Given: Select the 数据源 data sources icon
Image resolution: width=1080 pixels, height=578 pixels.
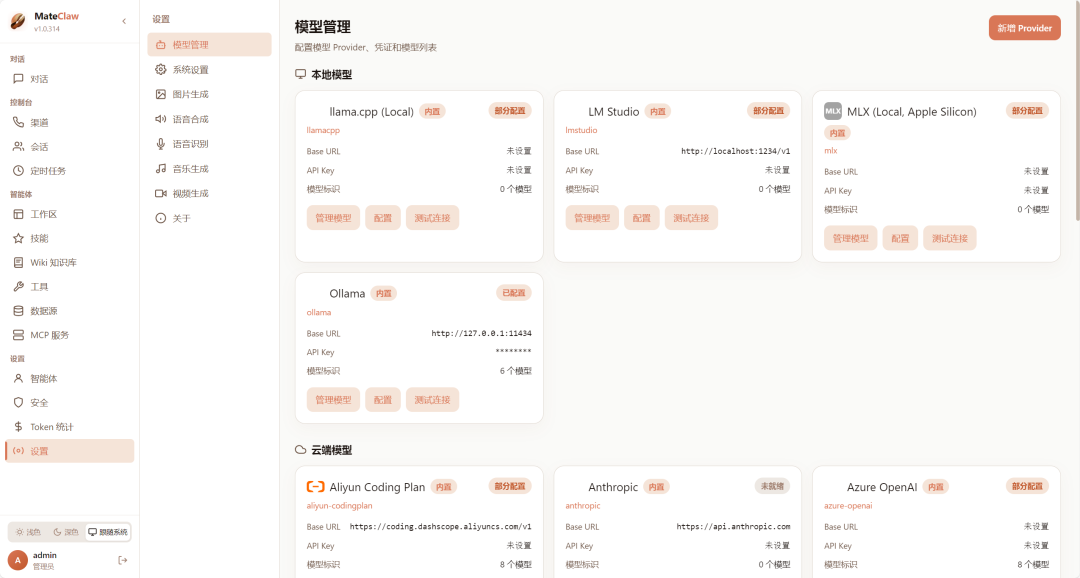Looking at the screenshot, I should 17,311.
